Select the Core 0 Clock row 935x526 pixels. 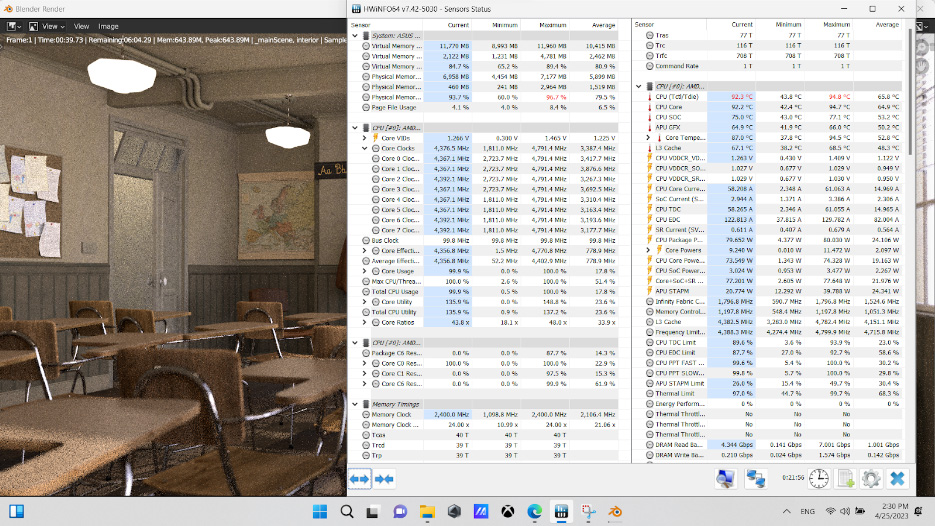point(489,159)
